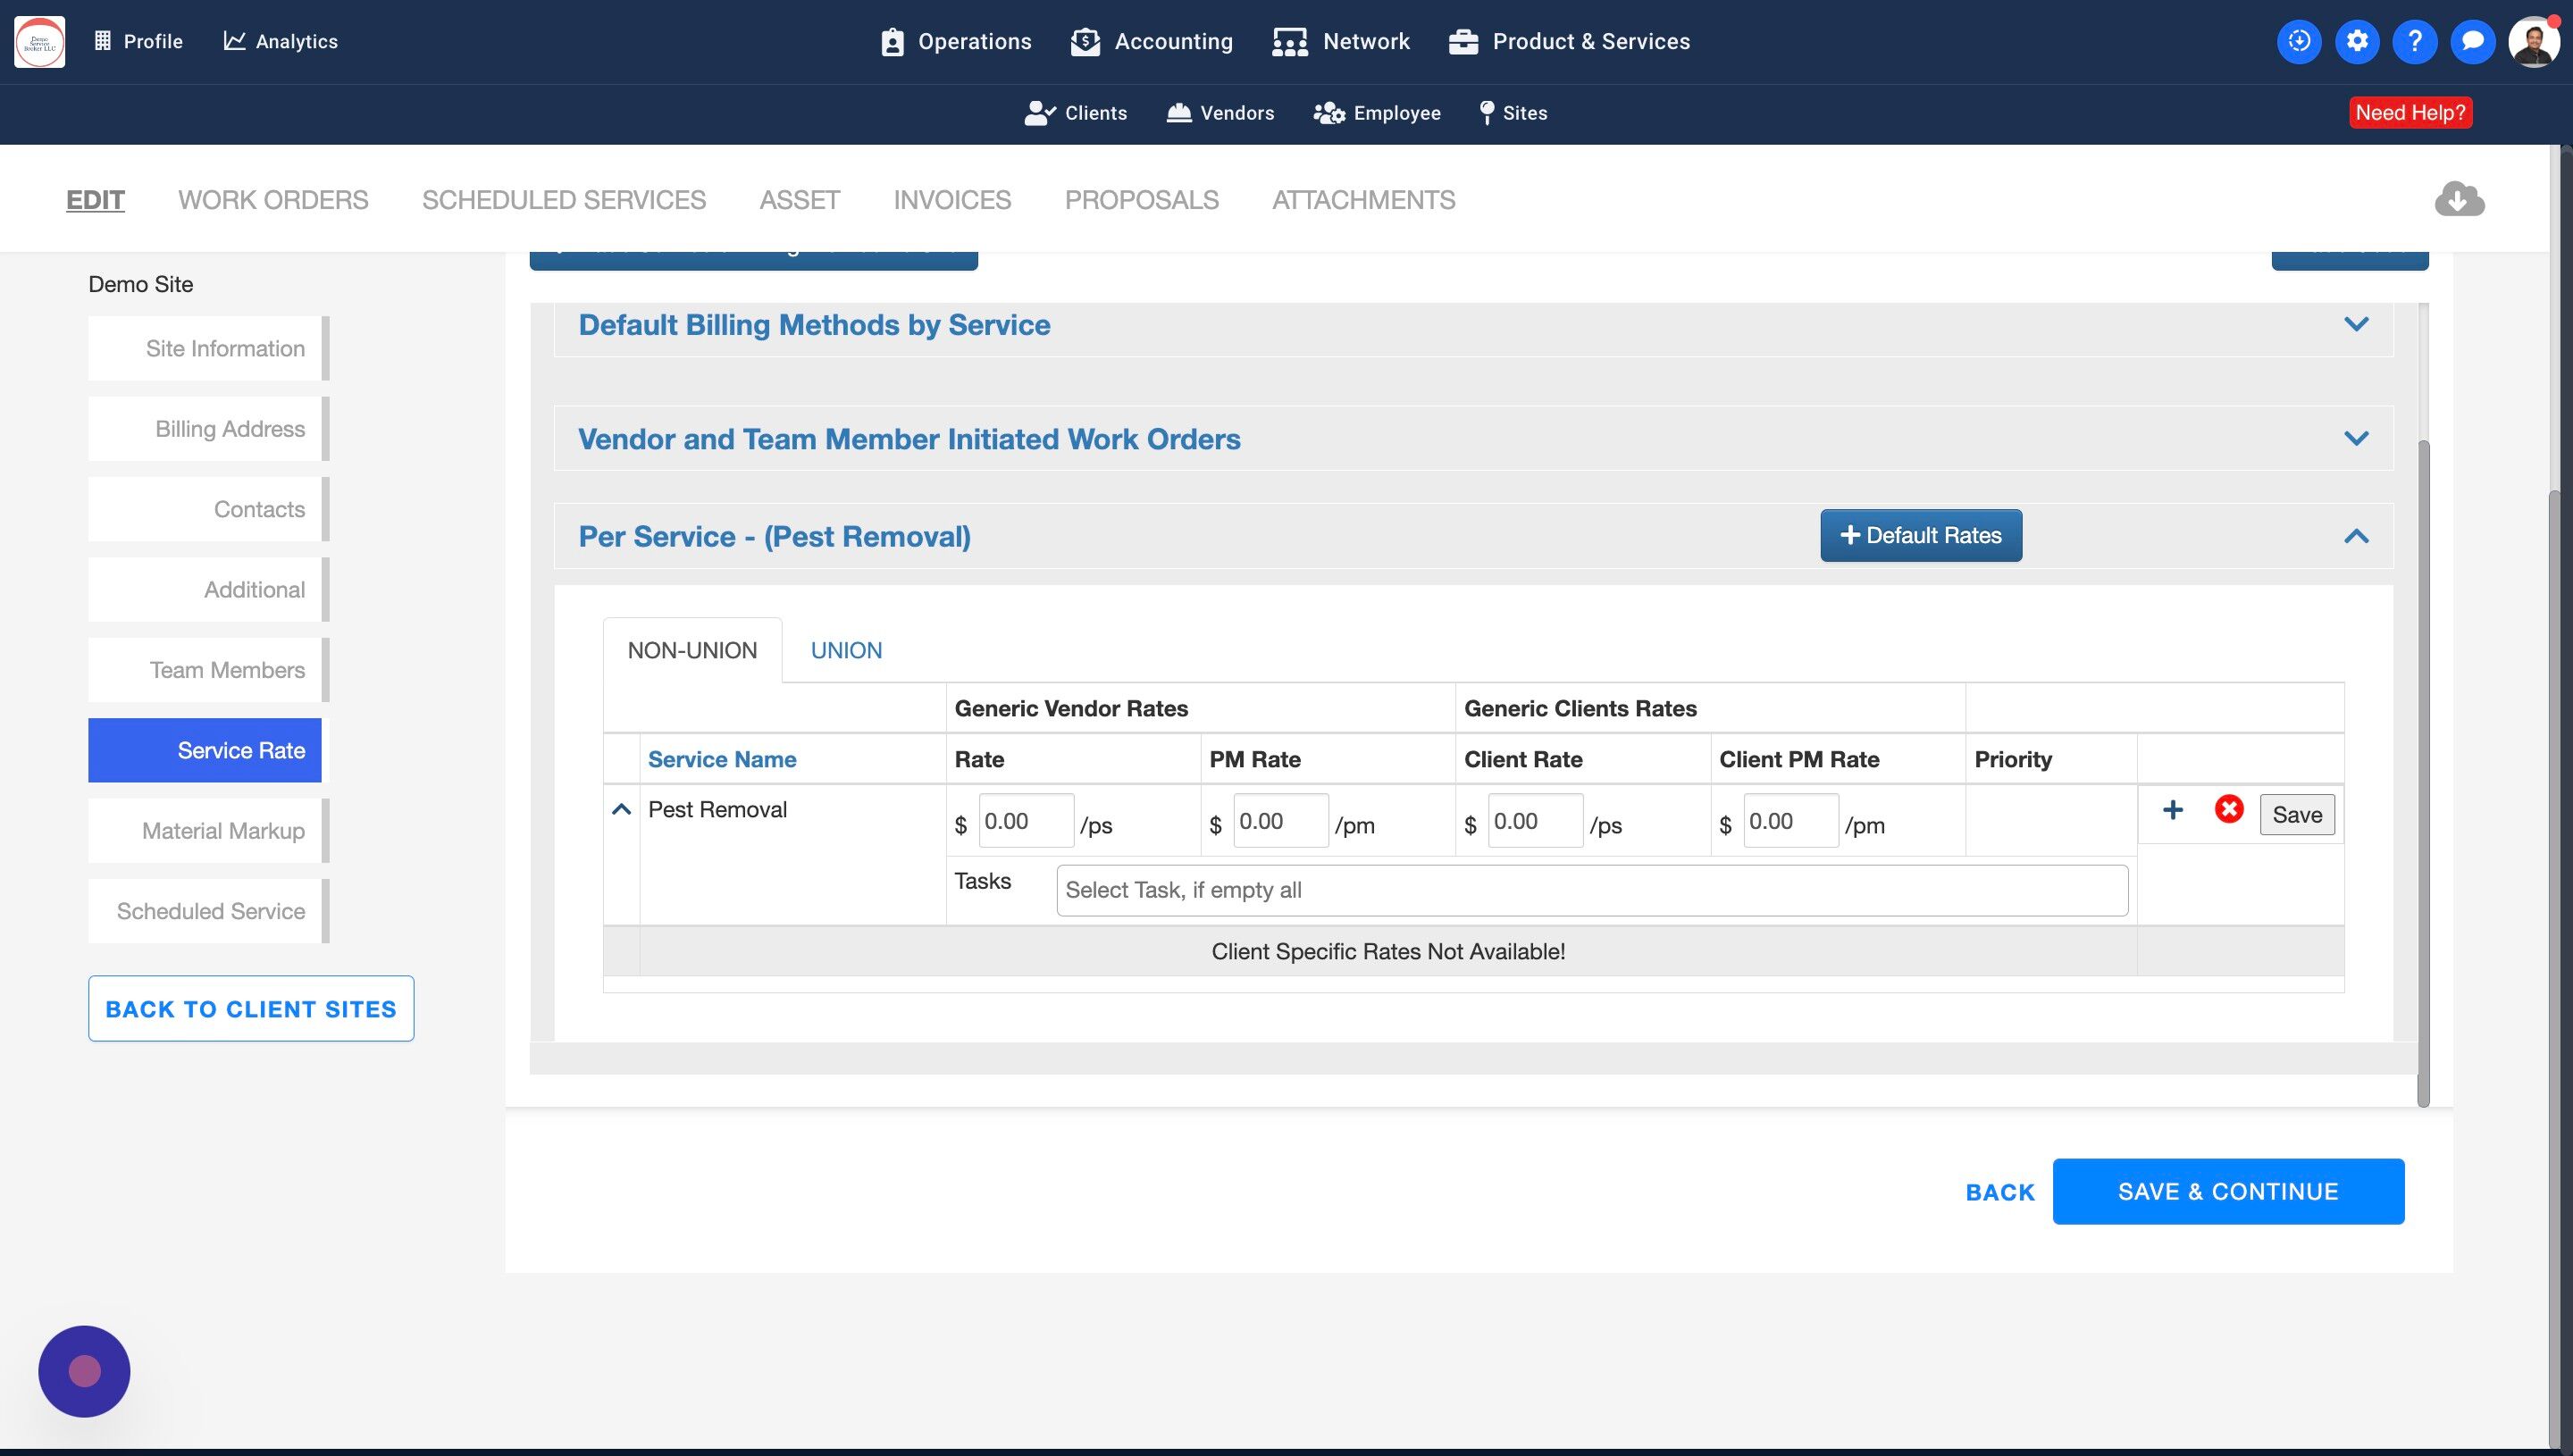The image size is (2573, 1456).
Task: Collapse the Pest Removal row chevron
Action: (621, 810)
